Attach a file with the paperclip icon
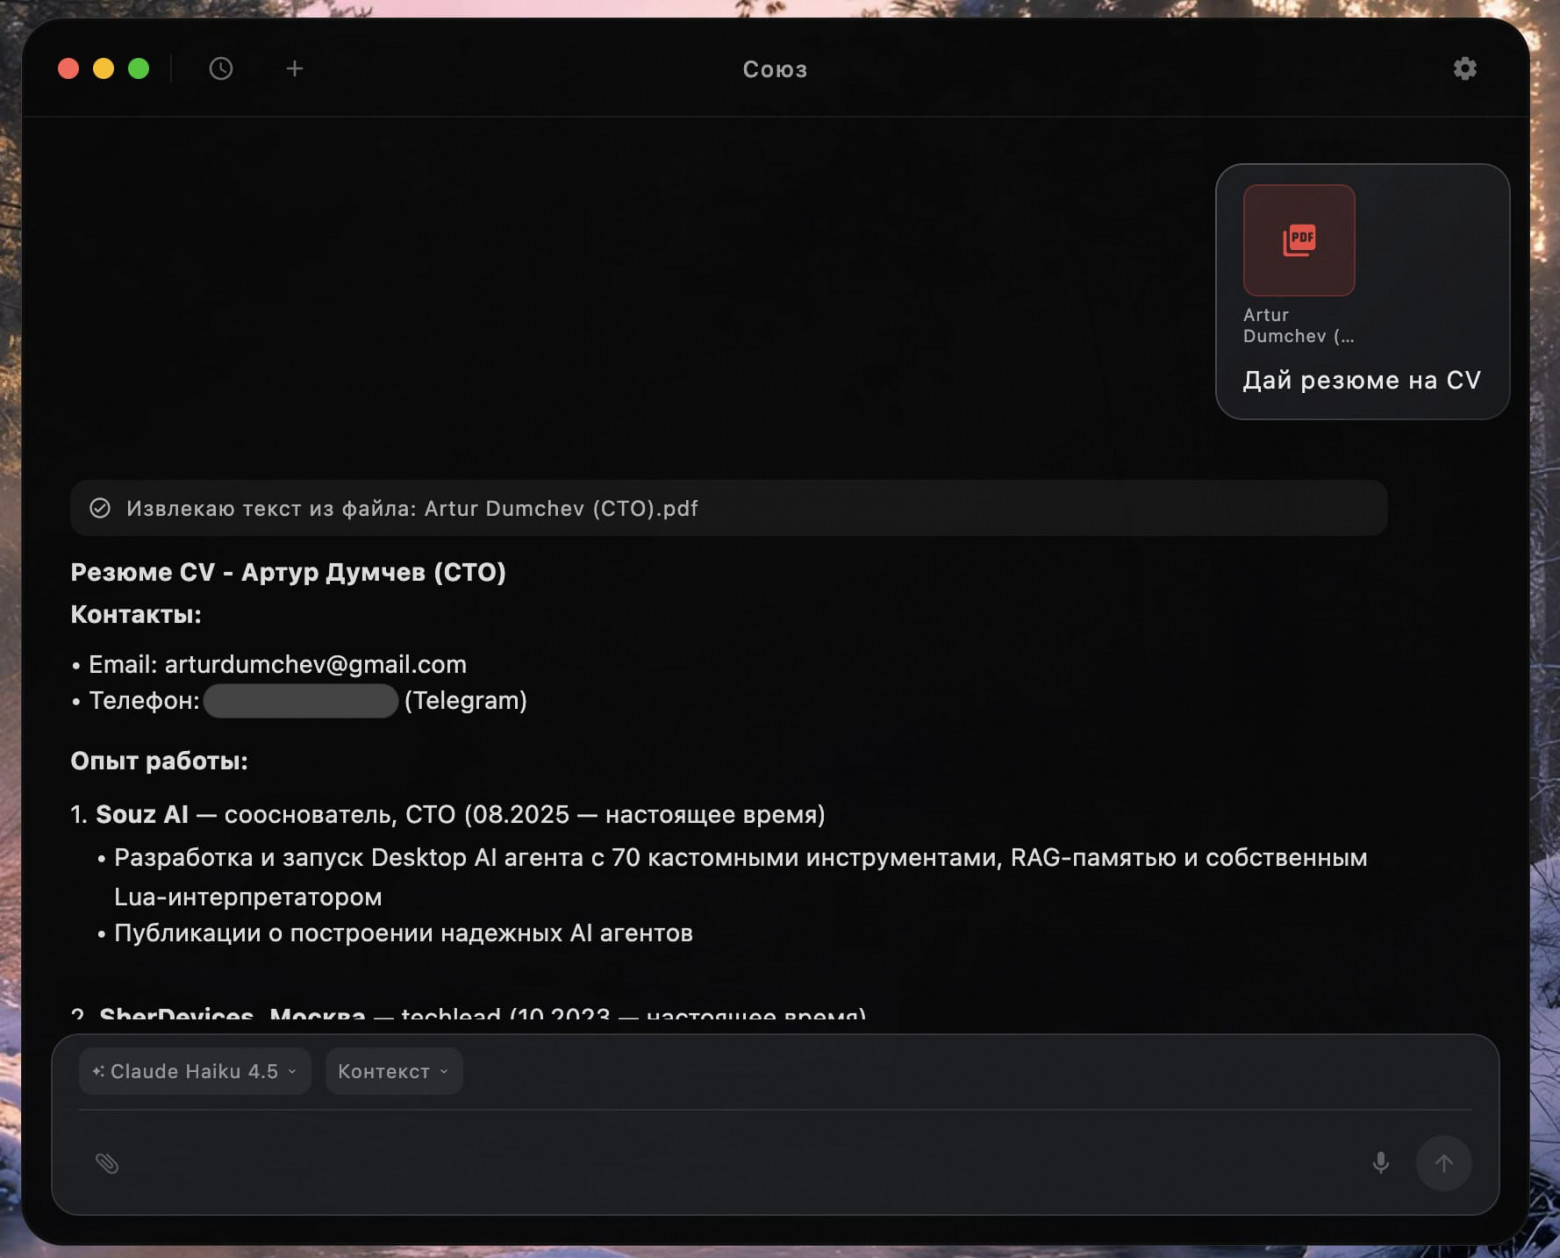 (x=106, y=1163)
